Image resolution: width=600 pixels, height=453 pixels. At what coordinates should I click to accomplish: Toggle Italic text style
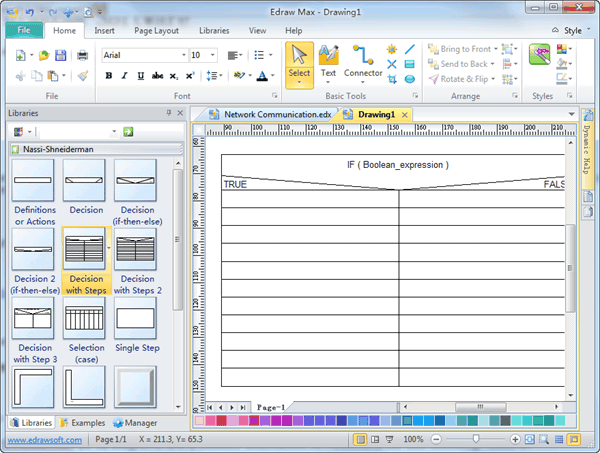(x=124, y=76)
